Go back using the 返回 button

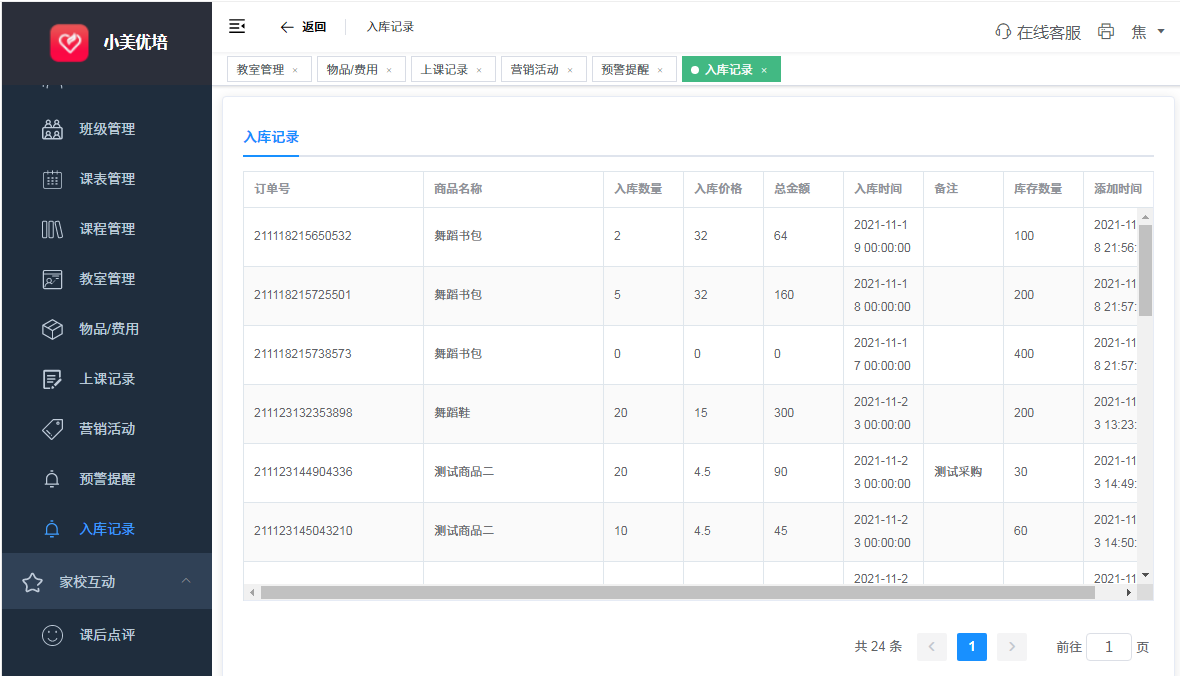303,27
